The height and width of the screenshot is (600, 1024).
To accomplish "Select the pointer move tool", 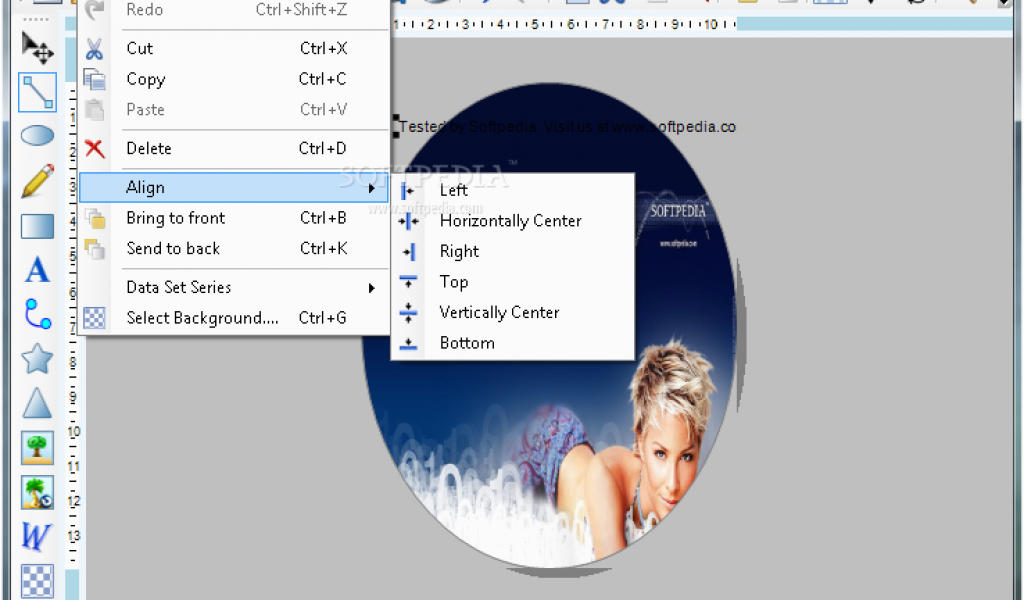I will (x=37, y=47).
